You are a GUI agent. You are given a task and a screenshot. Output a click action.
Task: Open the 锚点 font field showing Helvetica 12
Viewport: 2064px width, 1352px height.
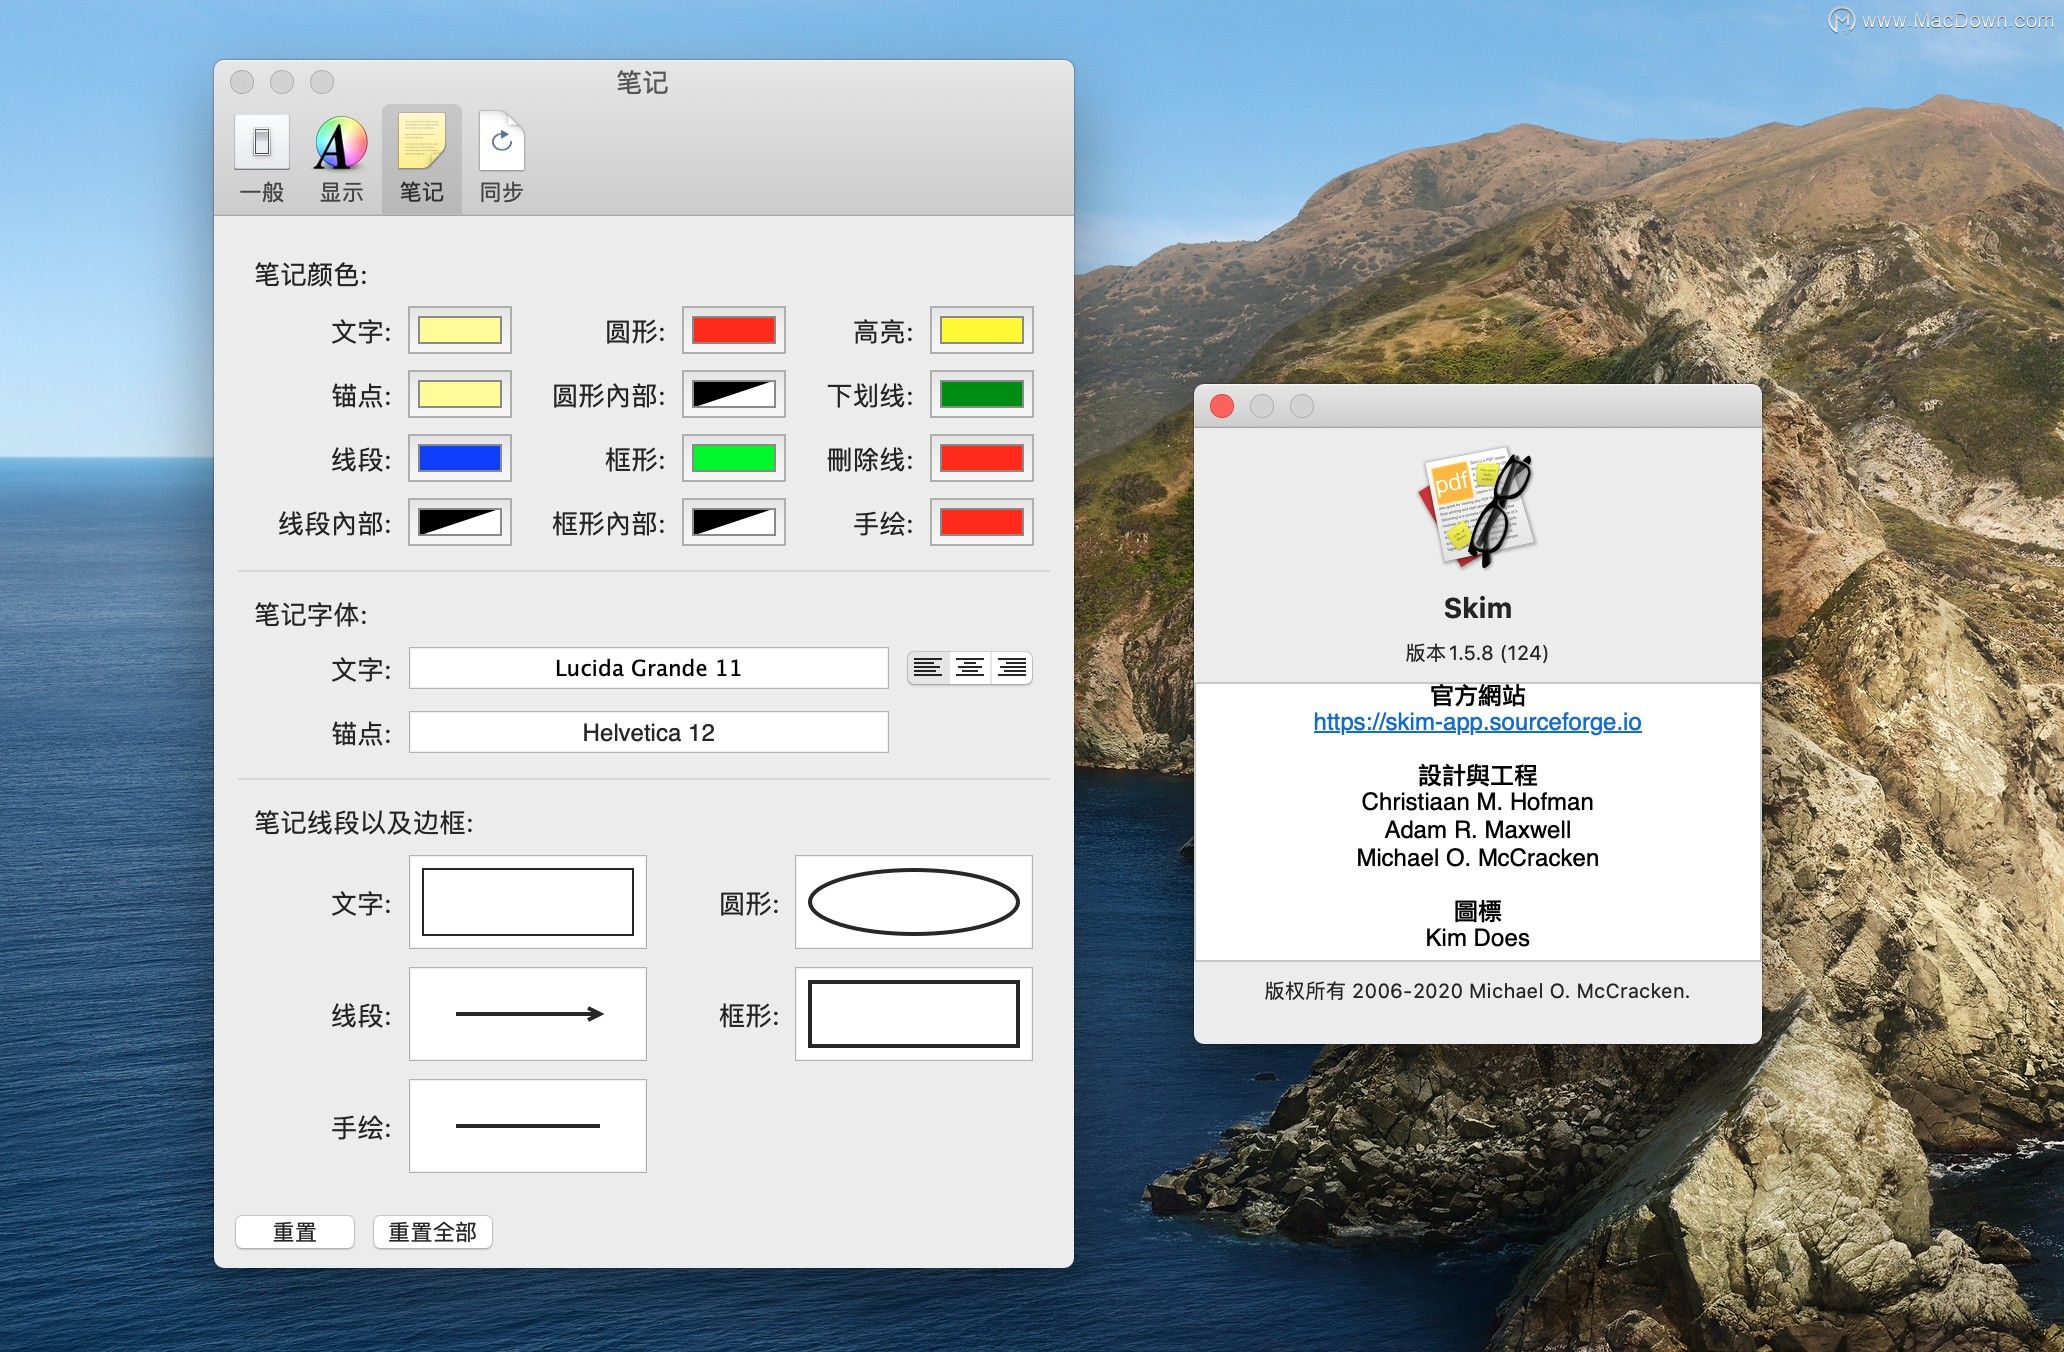pos(648,732)
